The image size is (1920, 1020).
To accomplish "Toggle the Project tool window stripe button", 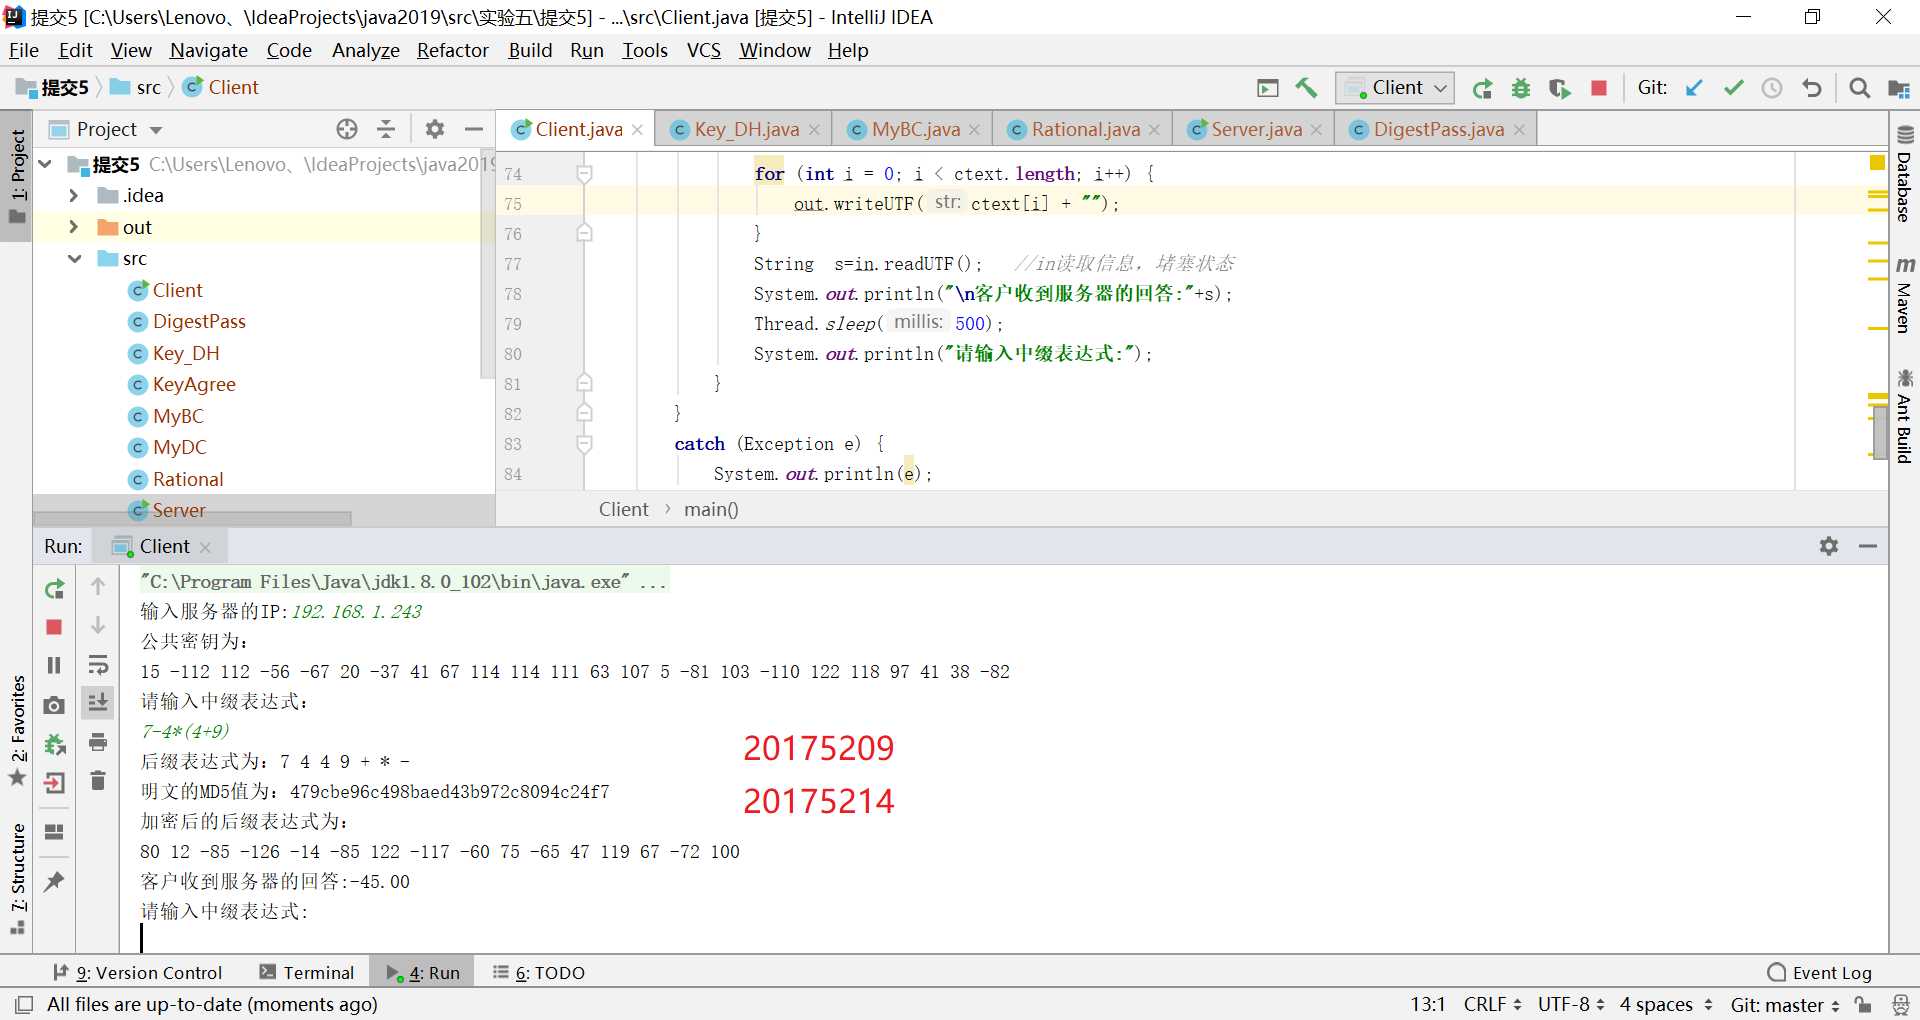I will (x=17, y=178).
